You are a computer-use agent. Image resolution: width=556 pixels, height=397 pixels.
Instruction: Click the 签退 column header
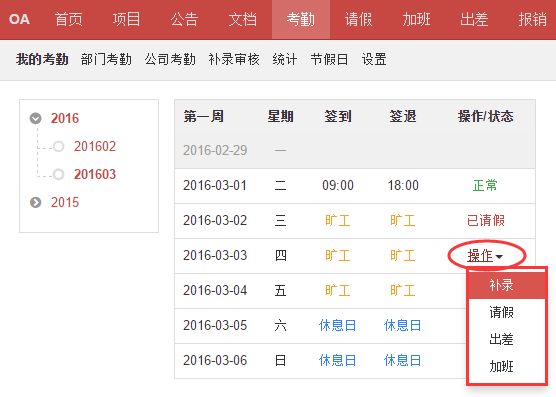[403, 116]
